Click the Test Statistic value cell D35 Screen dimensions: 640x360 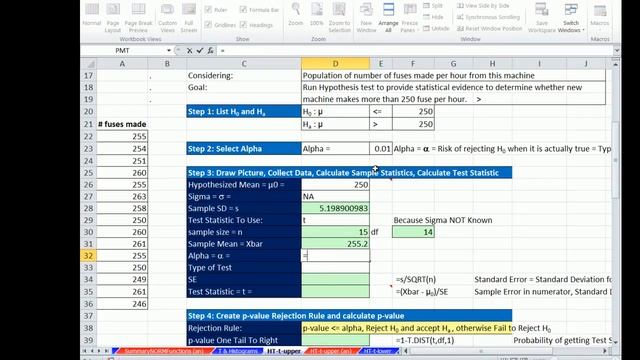tap(335, 292)
